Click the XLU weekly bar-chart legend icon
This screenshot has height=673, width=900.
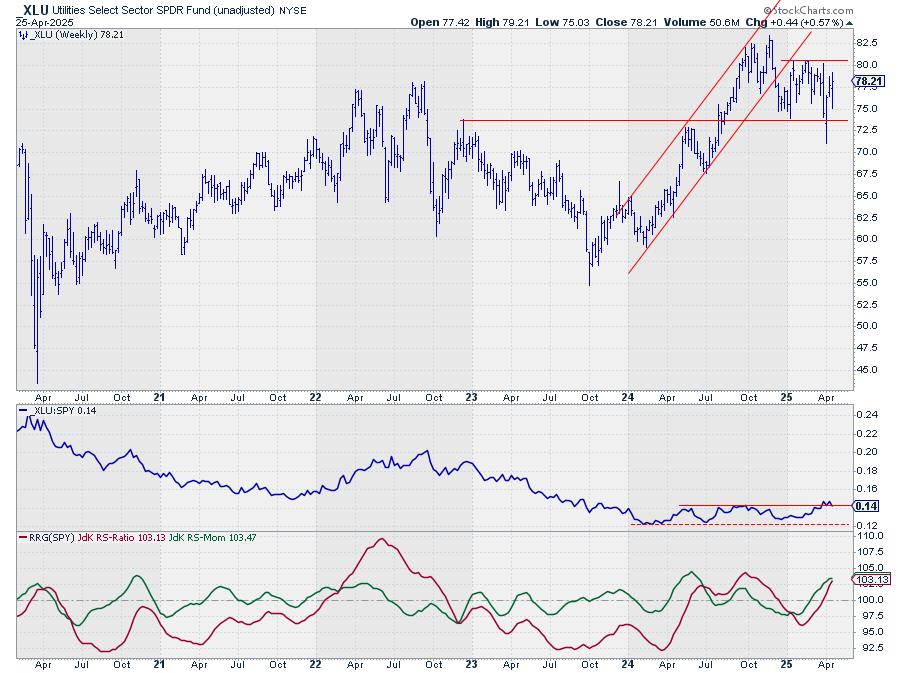[22, 34]
